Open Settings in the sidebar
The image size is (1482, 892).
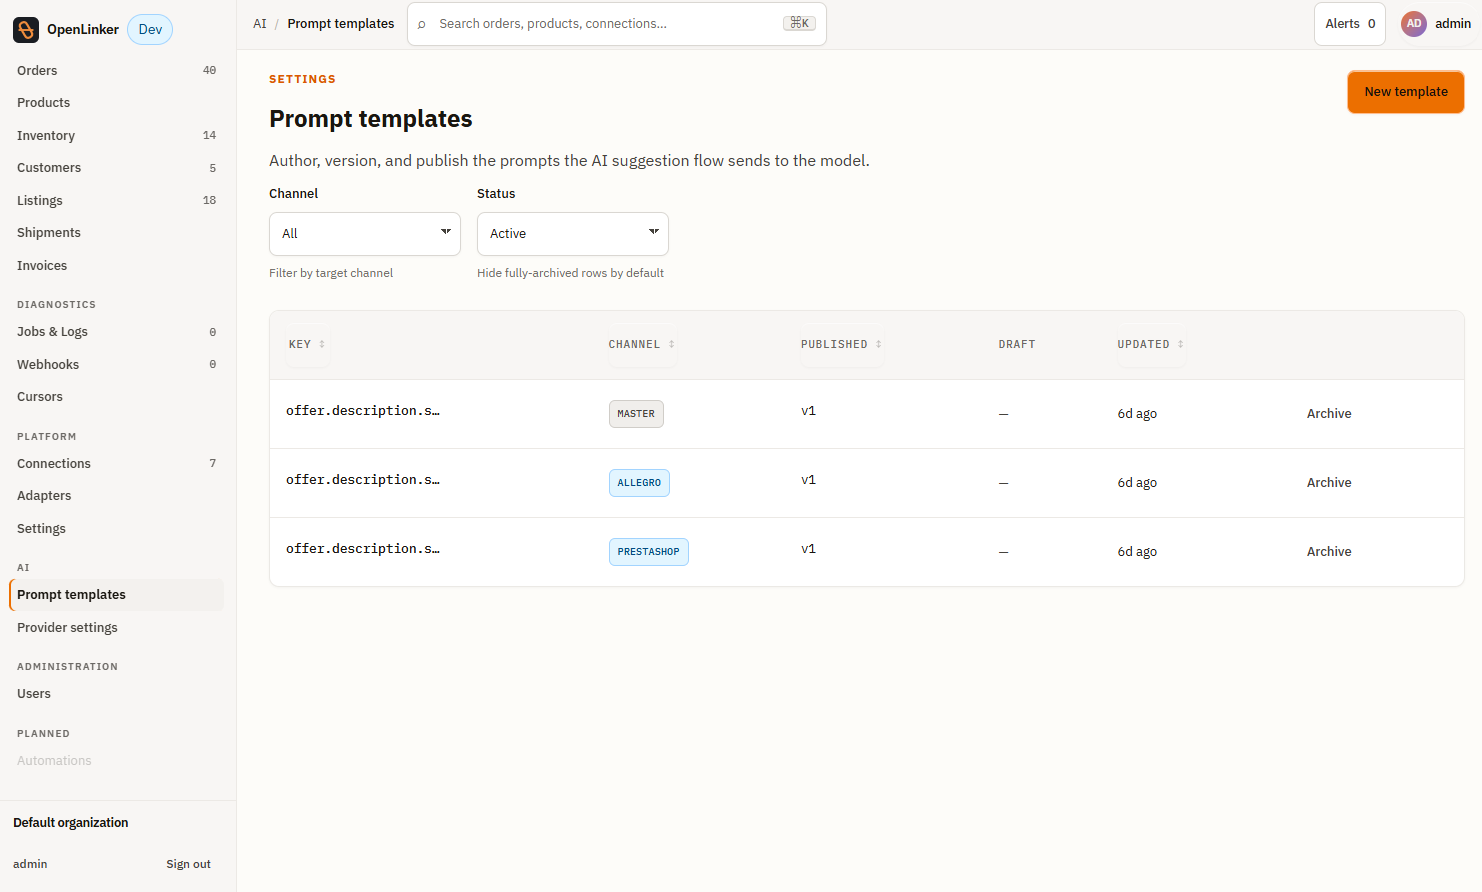pyautogui.click(x=116, y=529)
